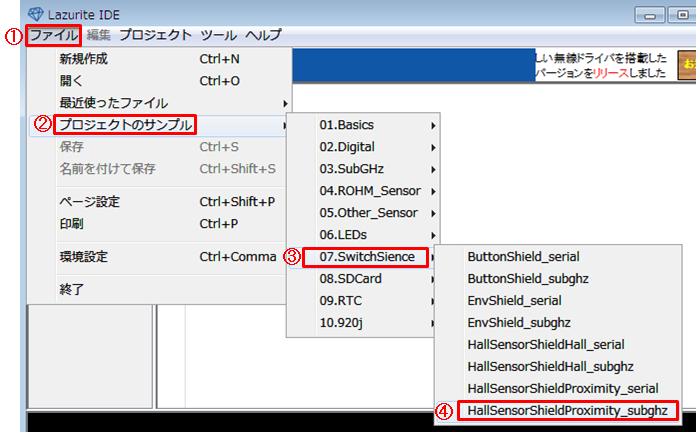
Task: Maximize the Lazurite IDE window
Action: coord(682,16)
